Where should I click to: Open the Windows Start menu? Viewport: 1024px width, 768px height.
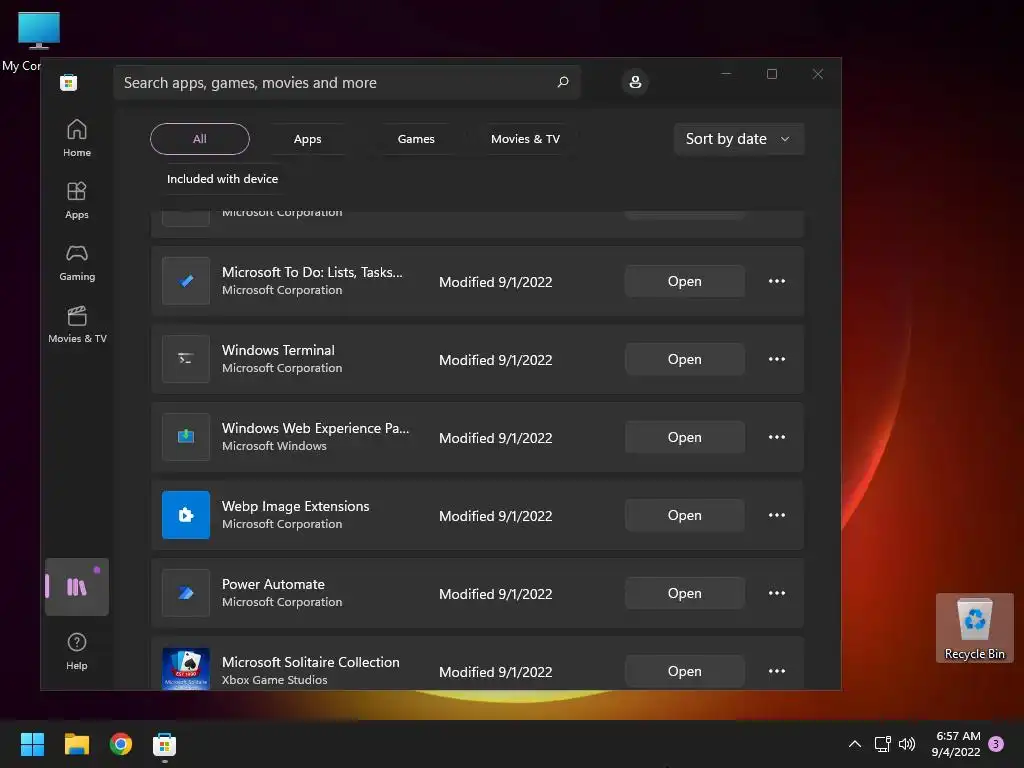(x=32, y=744)
